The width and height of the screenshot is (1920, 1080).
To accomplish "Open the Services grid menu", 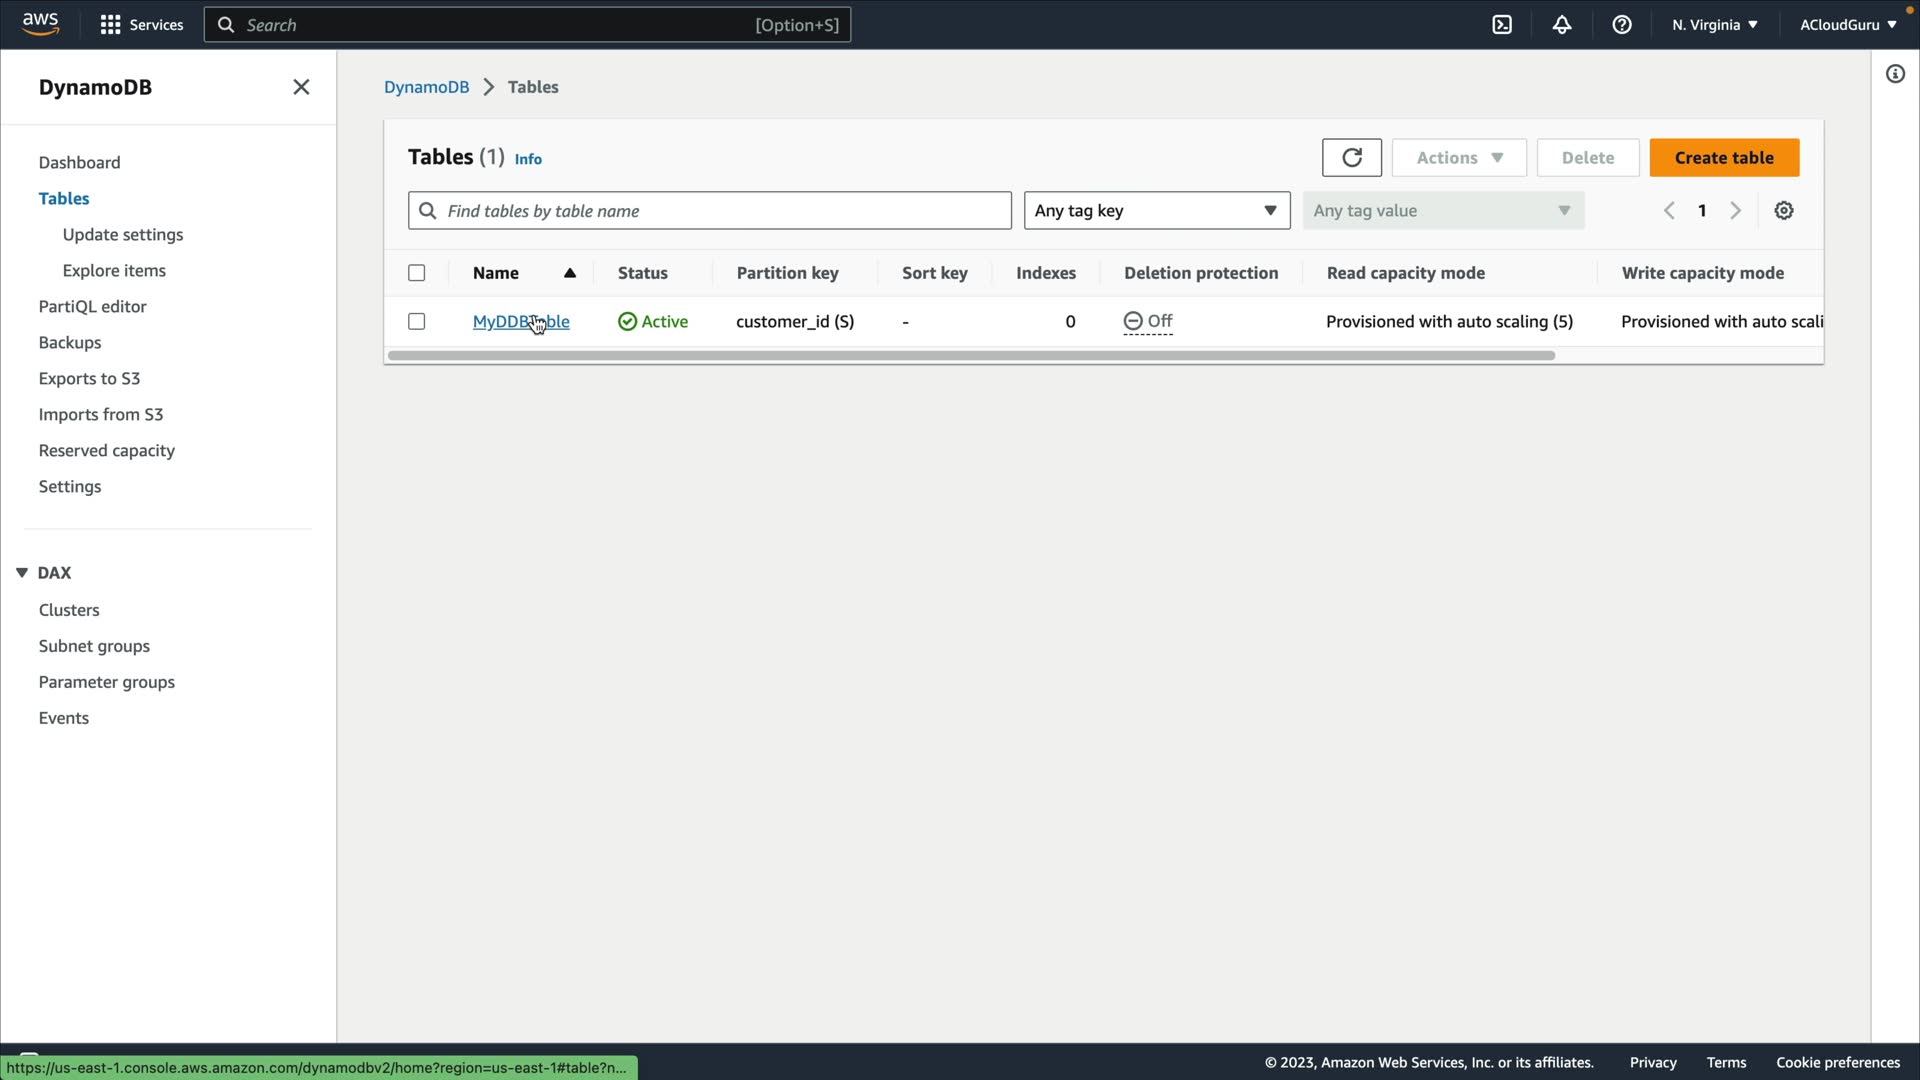I will tap(111, 25).
